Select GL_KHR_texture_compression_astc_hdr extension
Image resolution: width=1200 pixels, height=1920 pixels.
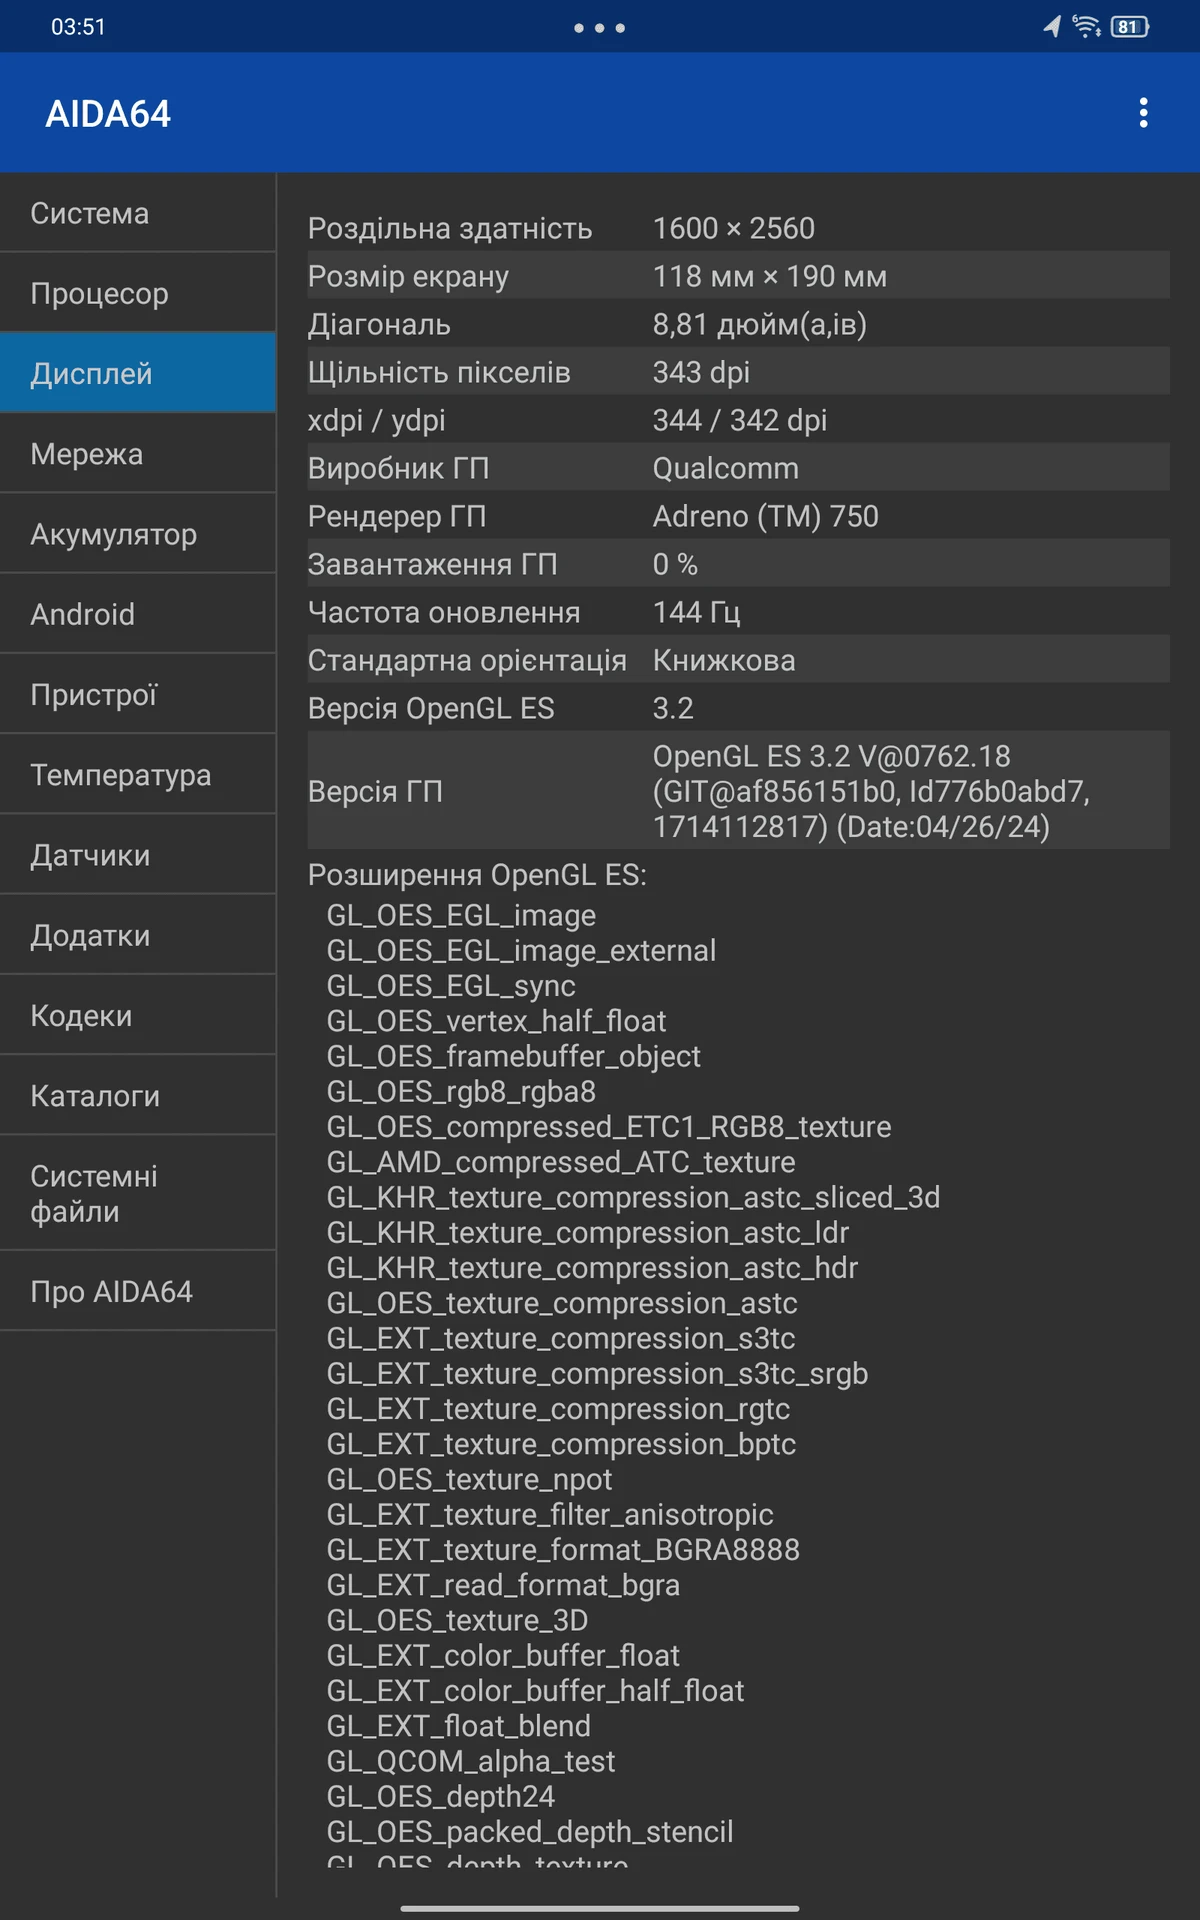tap(592, 1267)
